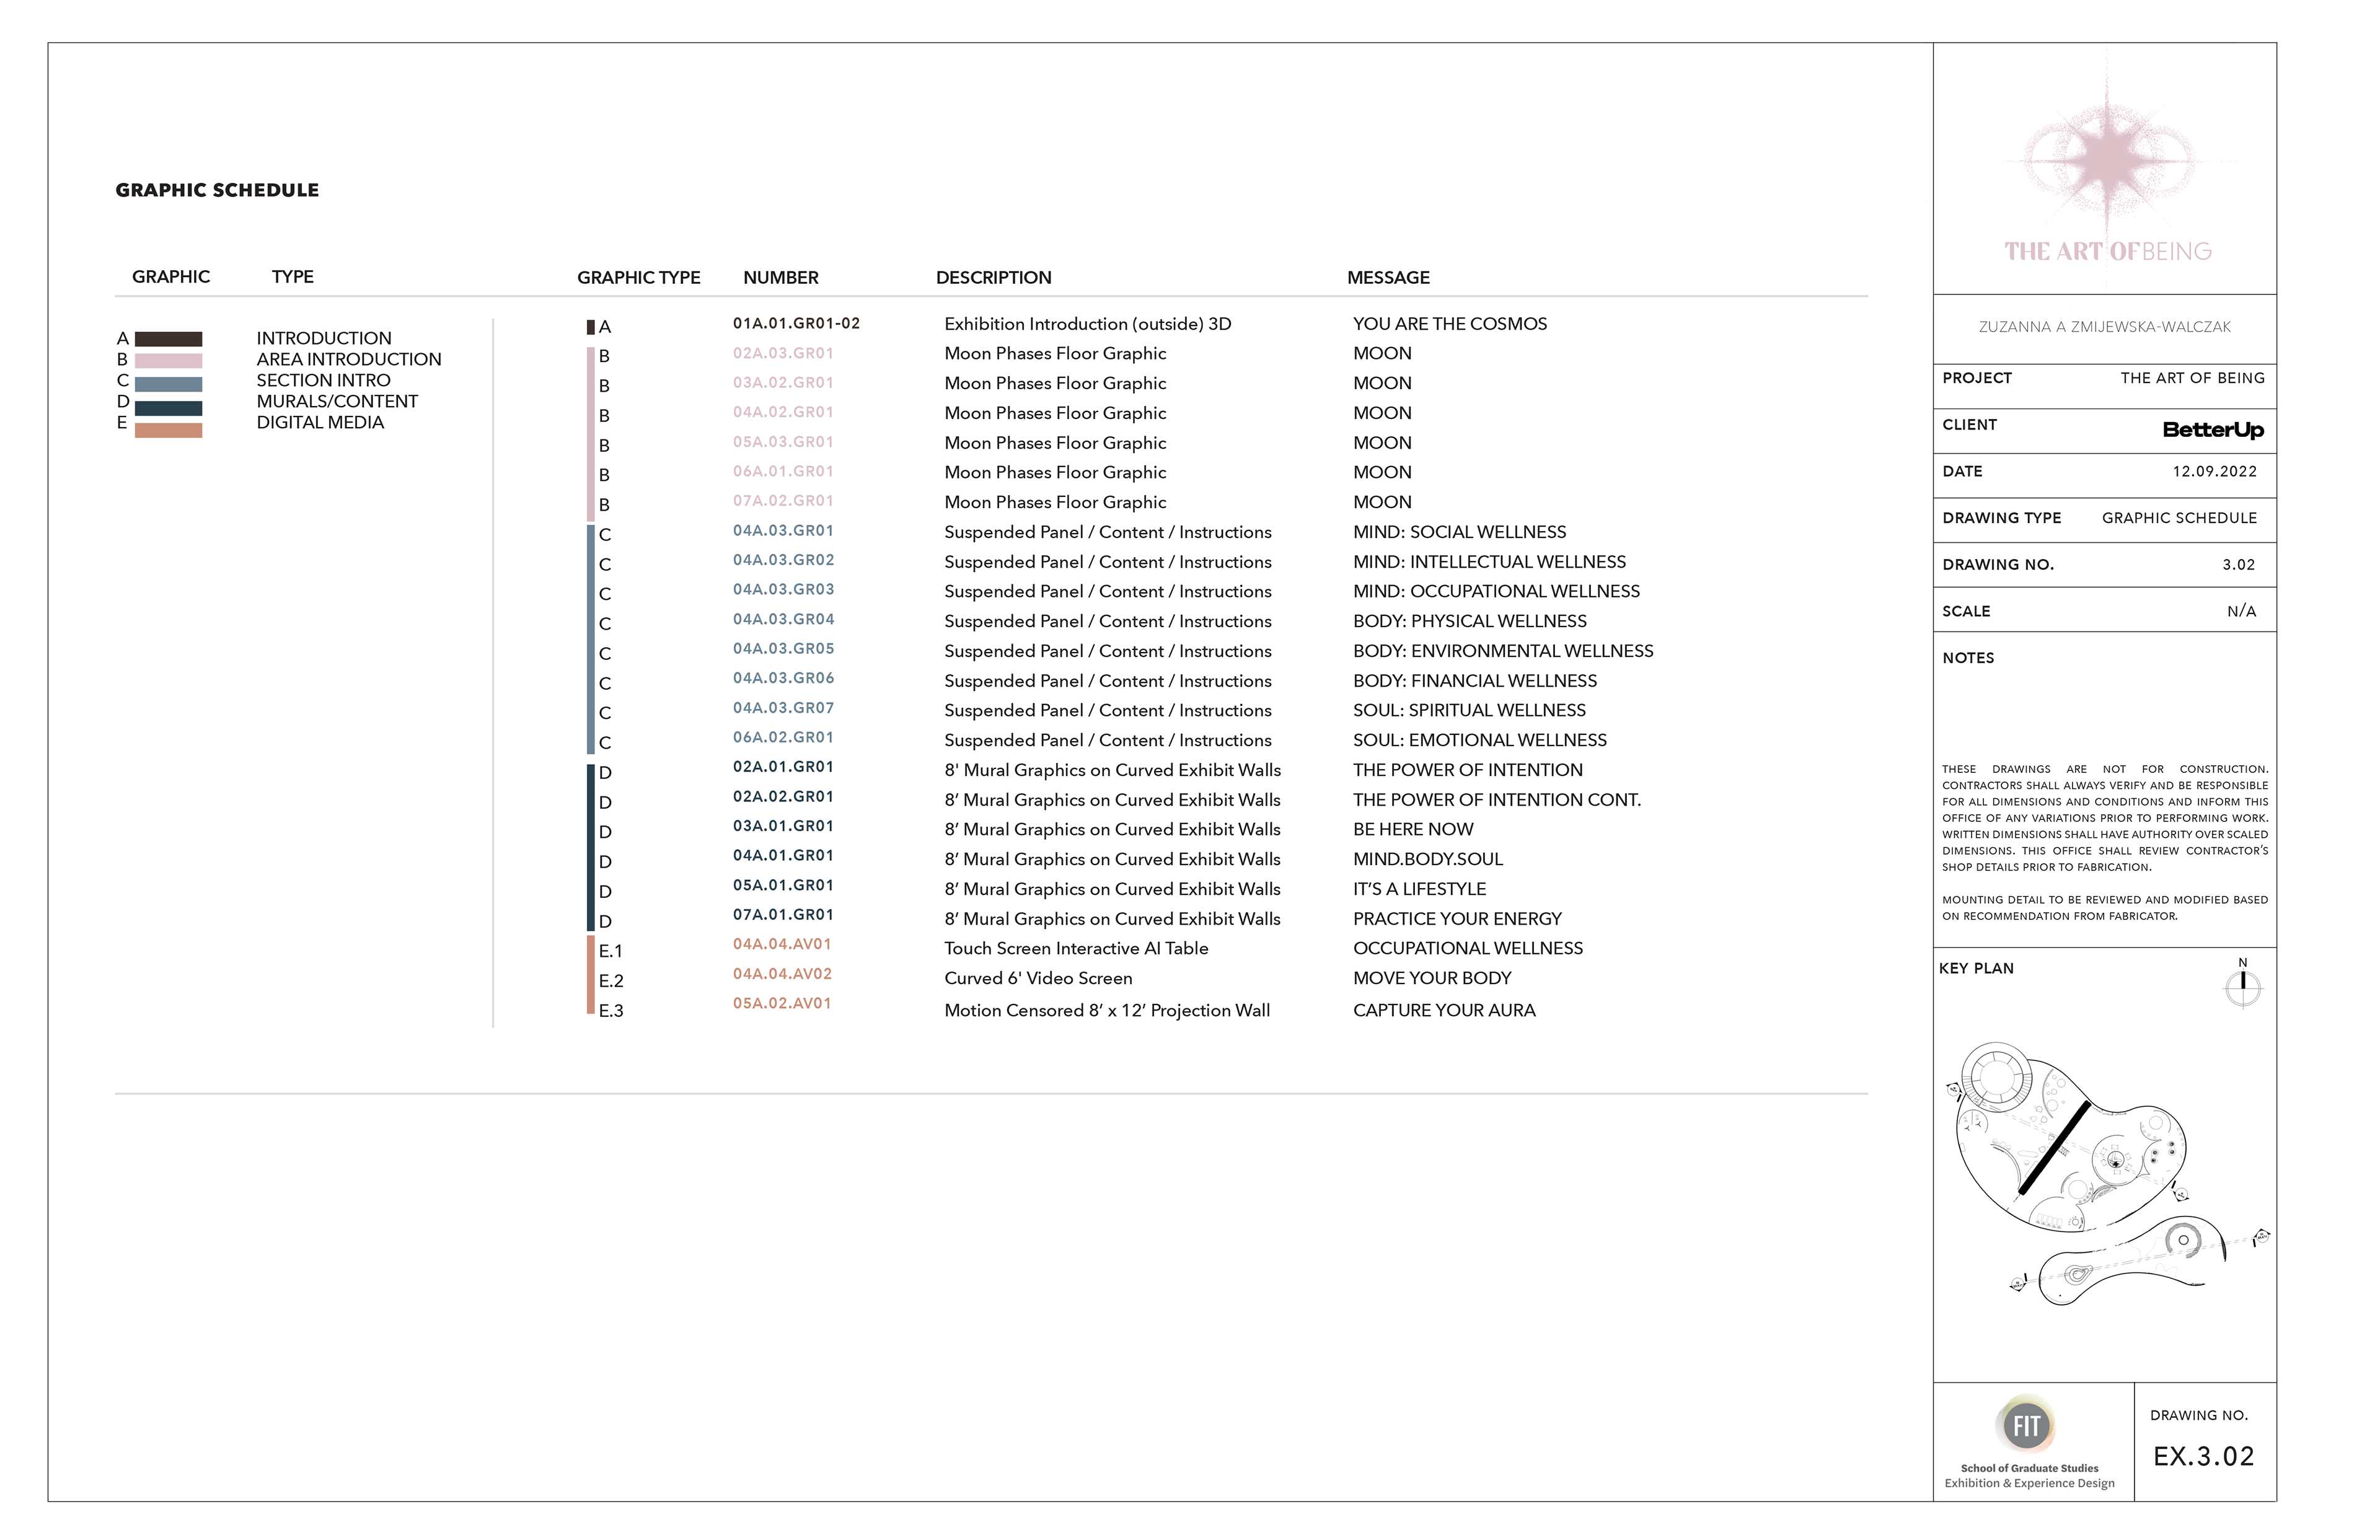Click MIND: INTELLECTUAL WELLNESS message

click(x=1489, y=562)
